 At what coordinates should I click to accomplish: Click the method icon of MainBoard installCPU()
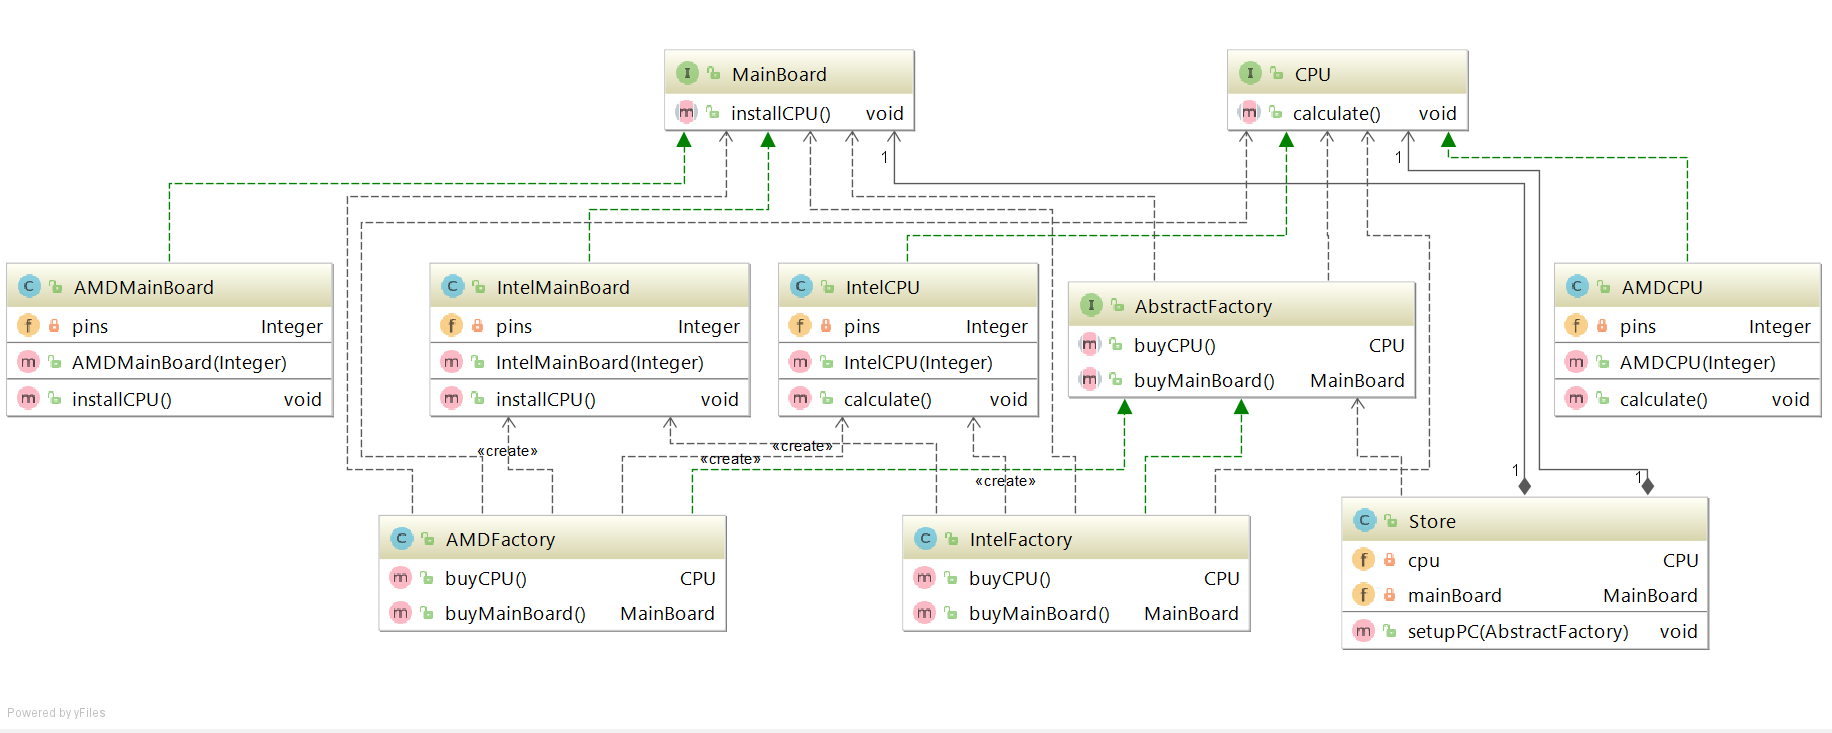pos(686,113)
